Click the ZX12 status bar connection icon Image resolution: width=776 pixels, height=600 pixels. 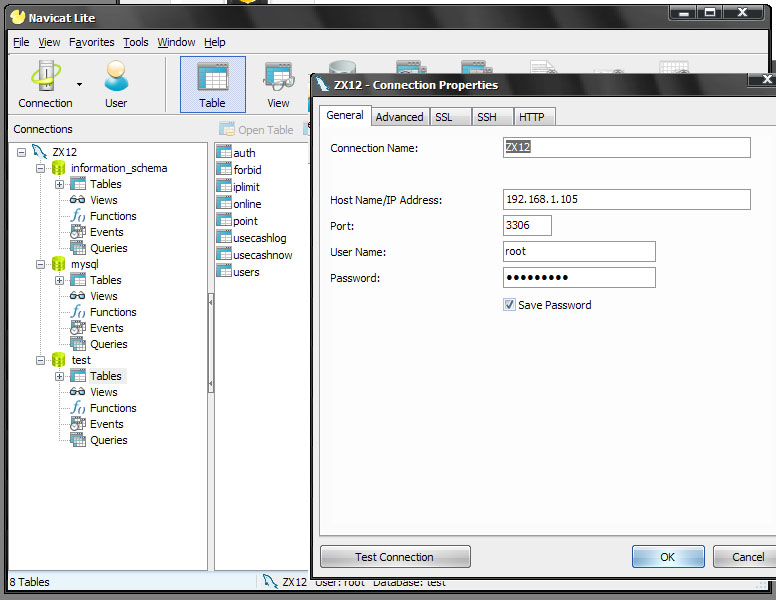(270, 581)
